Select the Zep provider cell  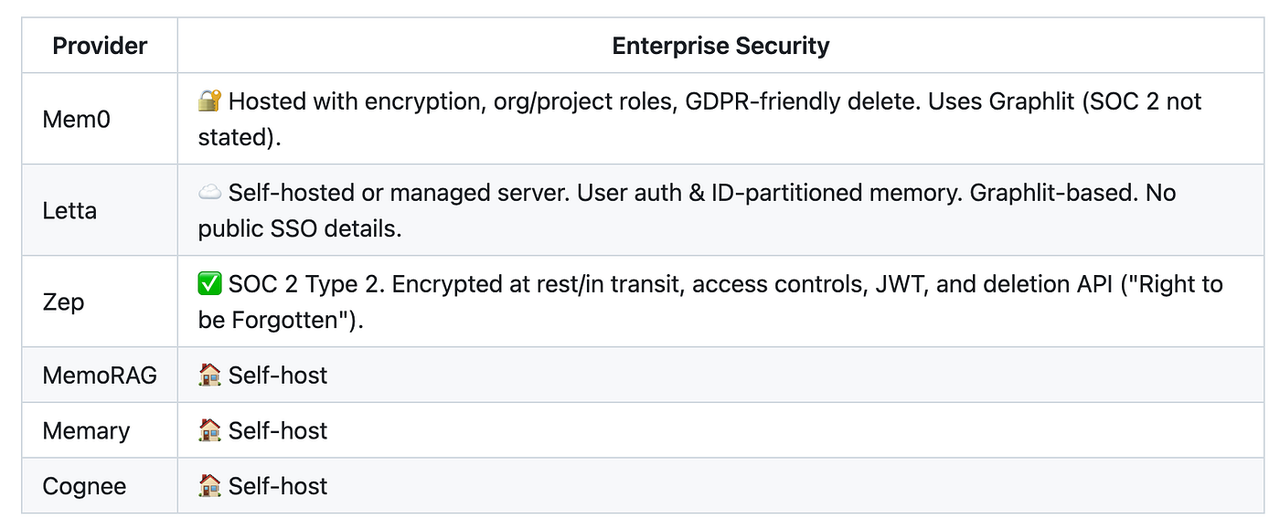click(64, 302)
